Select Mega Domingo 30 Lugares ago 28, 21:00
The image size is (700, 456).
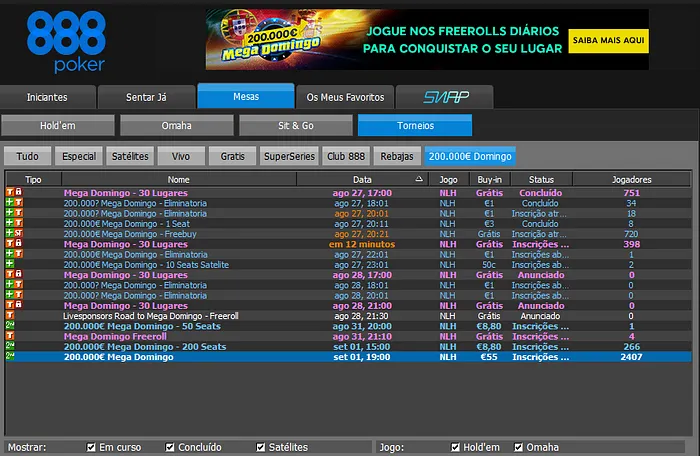(348, 306)
